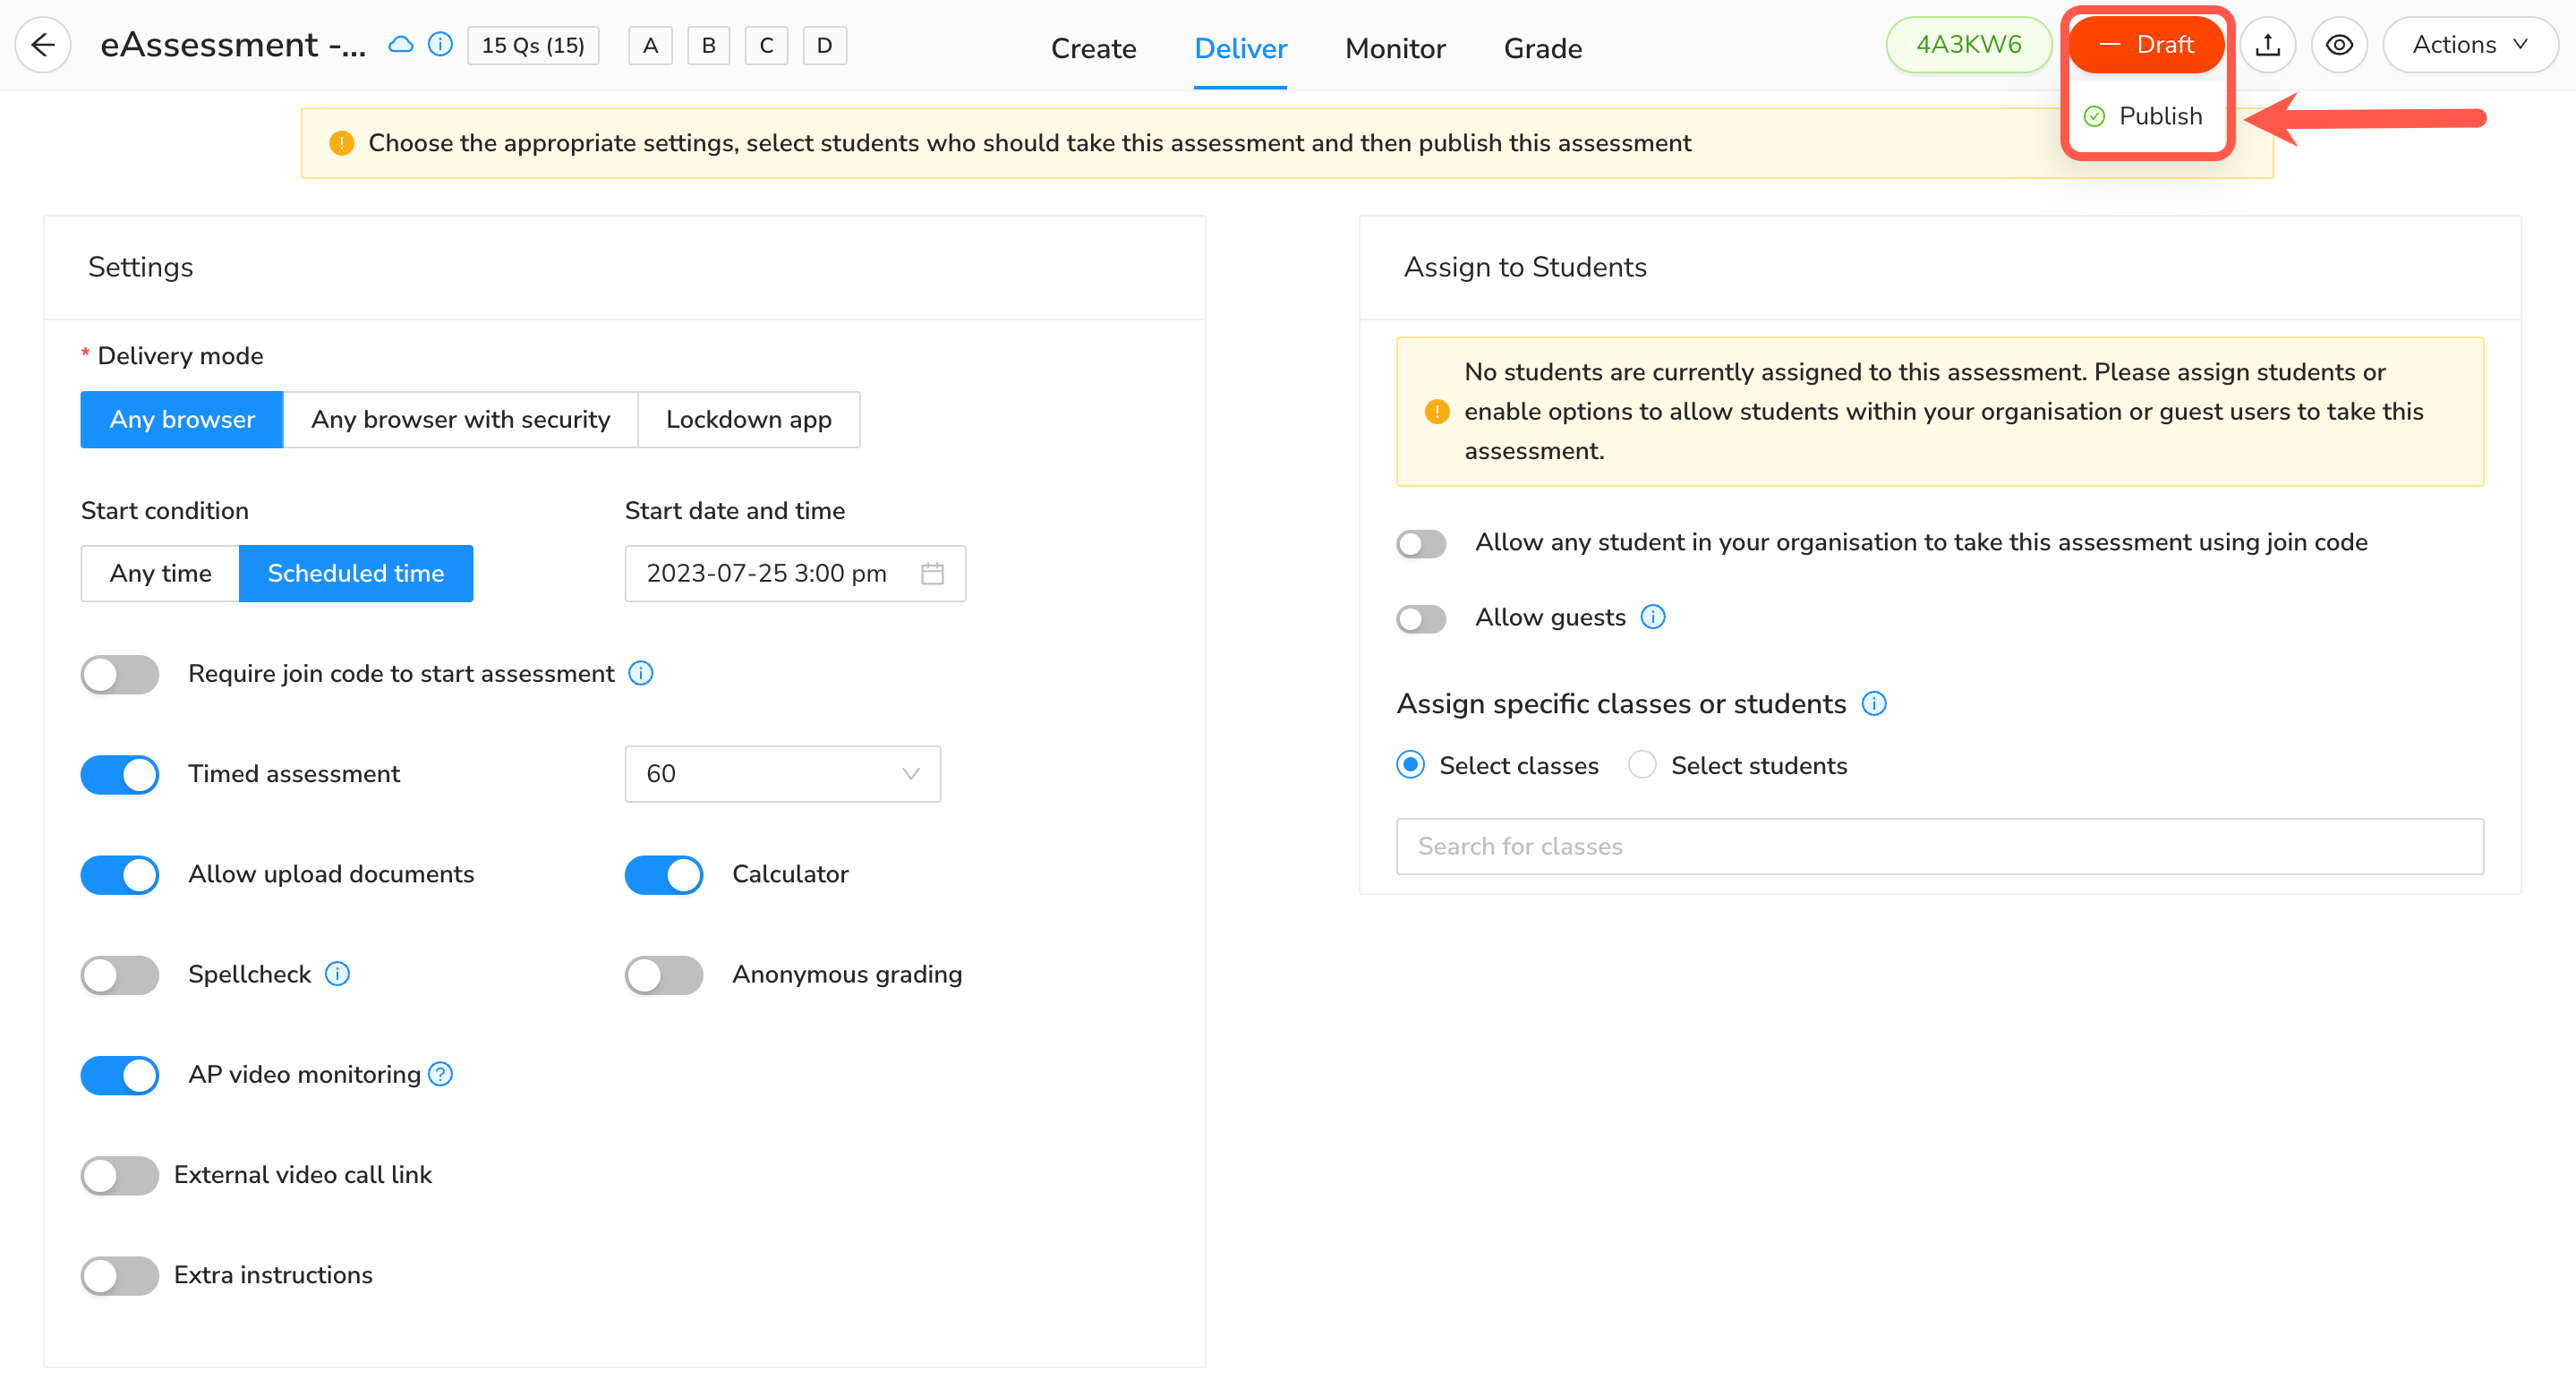Show info icon next to Spellcheck
Screen dimensions: 2576x1396
point(338,973)
